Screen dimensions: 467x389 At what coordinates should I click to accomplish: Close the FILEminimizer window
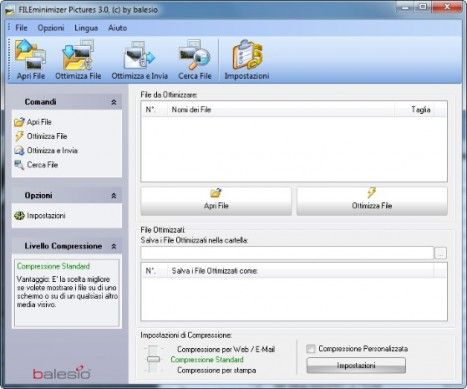pyautogui.click(x=447, y=7)
